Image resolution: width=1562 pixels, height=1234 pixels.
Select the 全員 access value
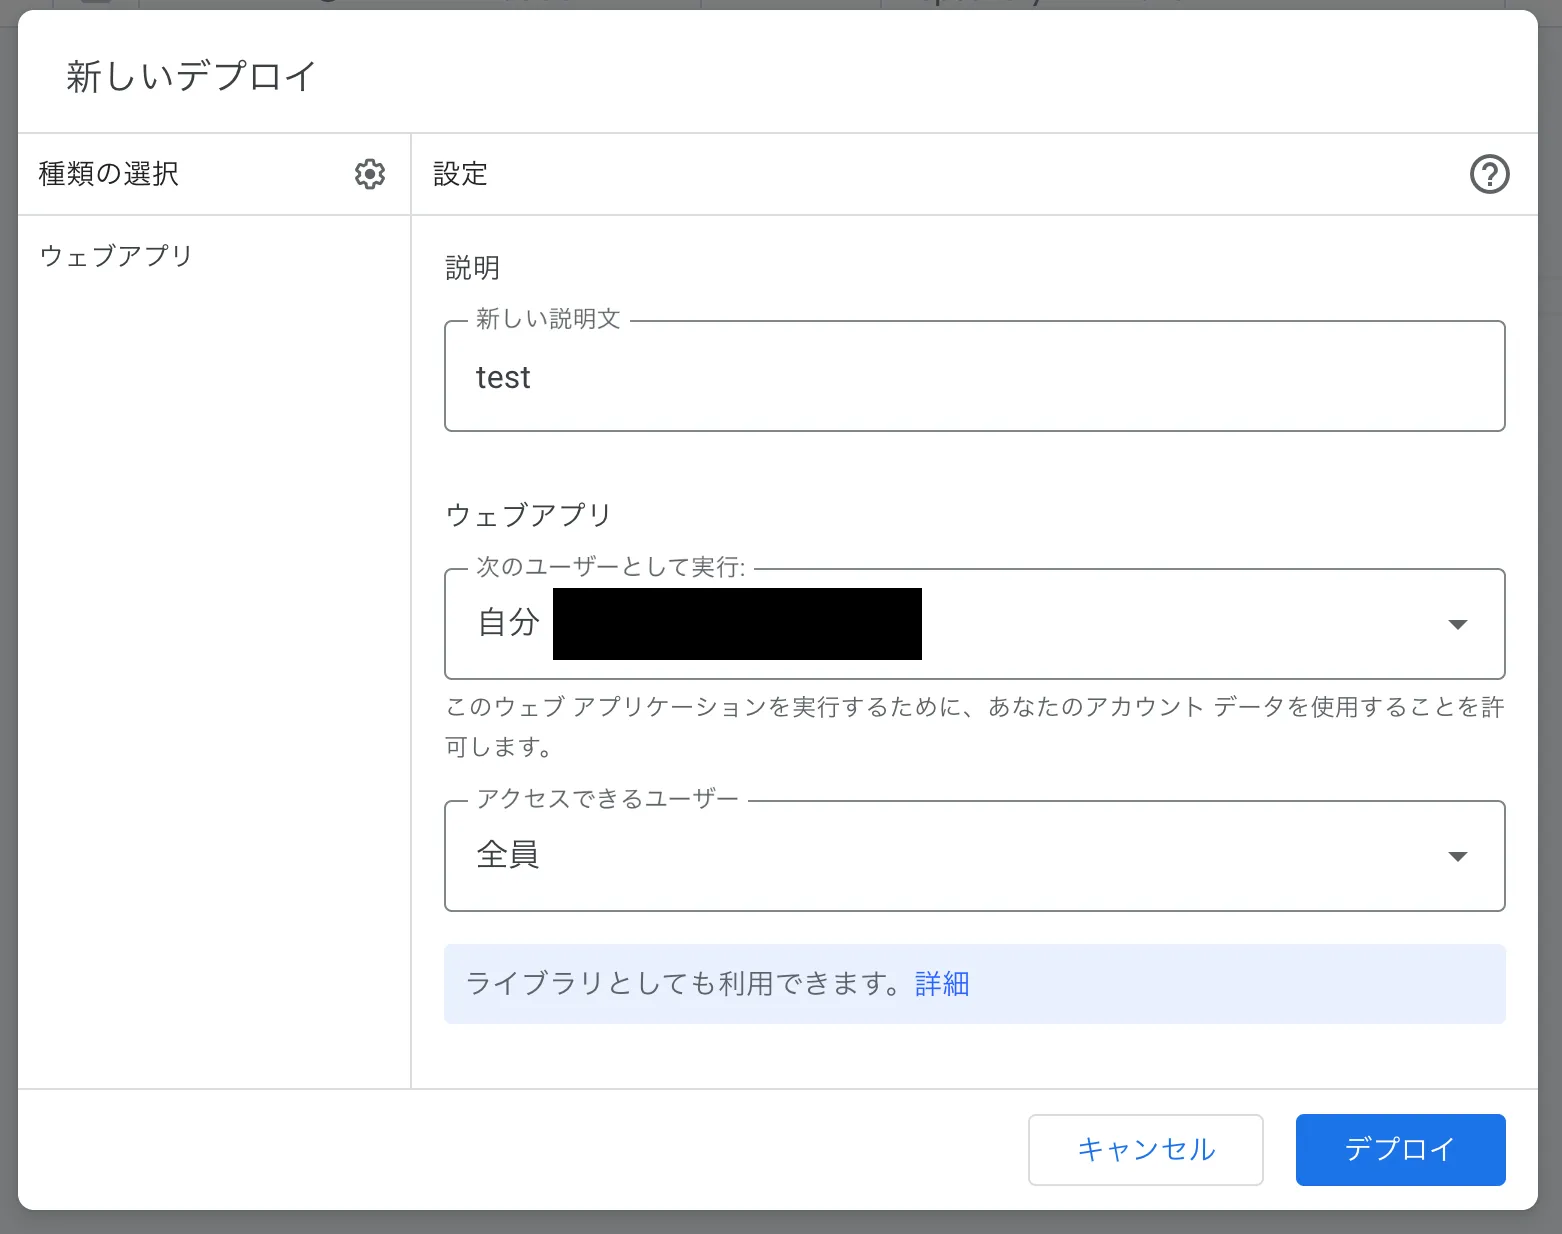(x=508, y=856)
